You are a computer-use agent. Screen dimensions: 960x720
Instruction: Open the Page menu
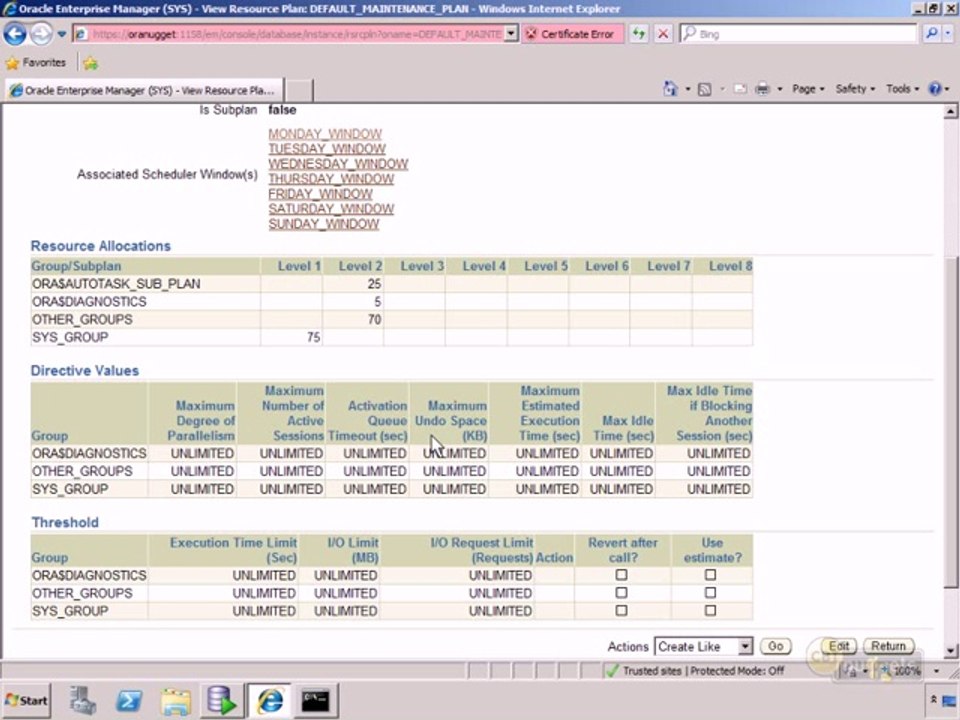click(808, 89)
